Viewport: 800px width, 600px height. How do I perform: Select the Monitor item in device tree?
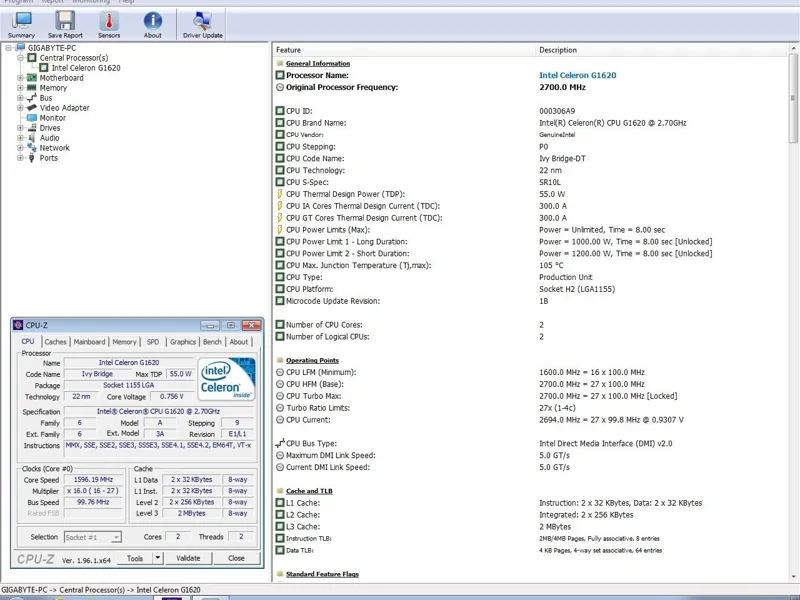pyautogui.click(x=52, y=118)
